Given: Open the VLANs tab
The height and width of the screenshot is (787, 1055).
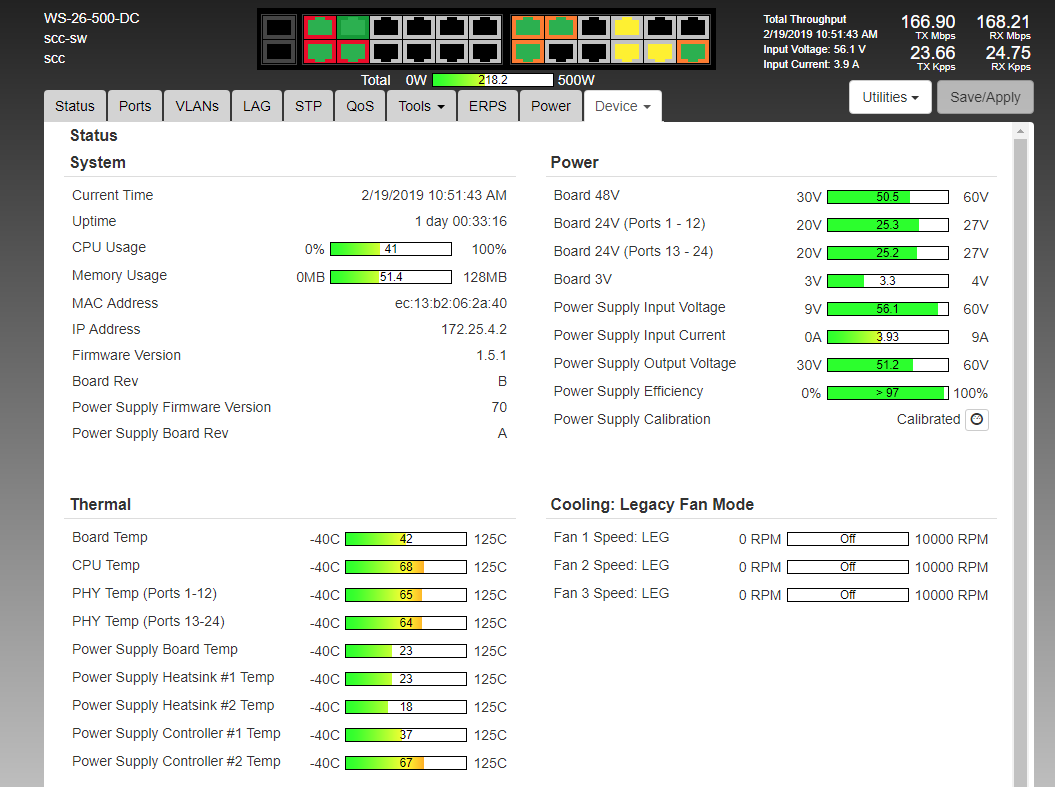Looking at the screenshot, I should point(197,106).
